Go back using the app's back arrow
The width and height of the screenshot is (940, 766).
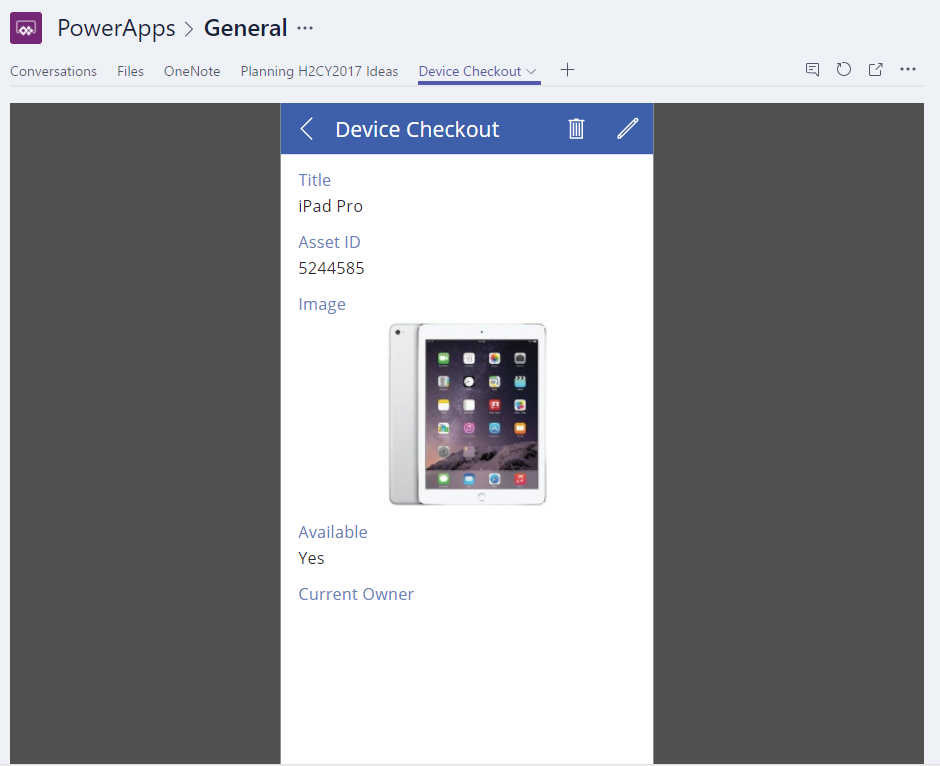(x=306, y=128)
